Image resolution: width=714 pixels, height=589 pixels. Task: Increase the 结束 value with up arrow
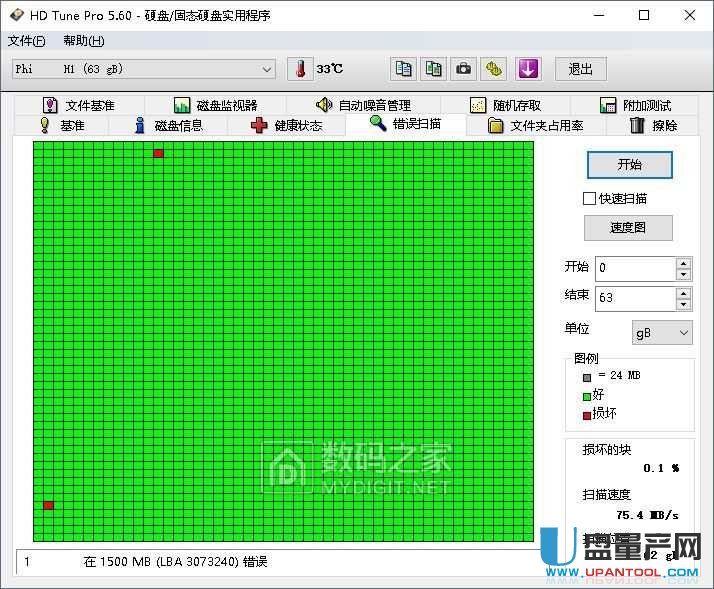click(683, 293)
